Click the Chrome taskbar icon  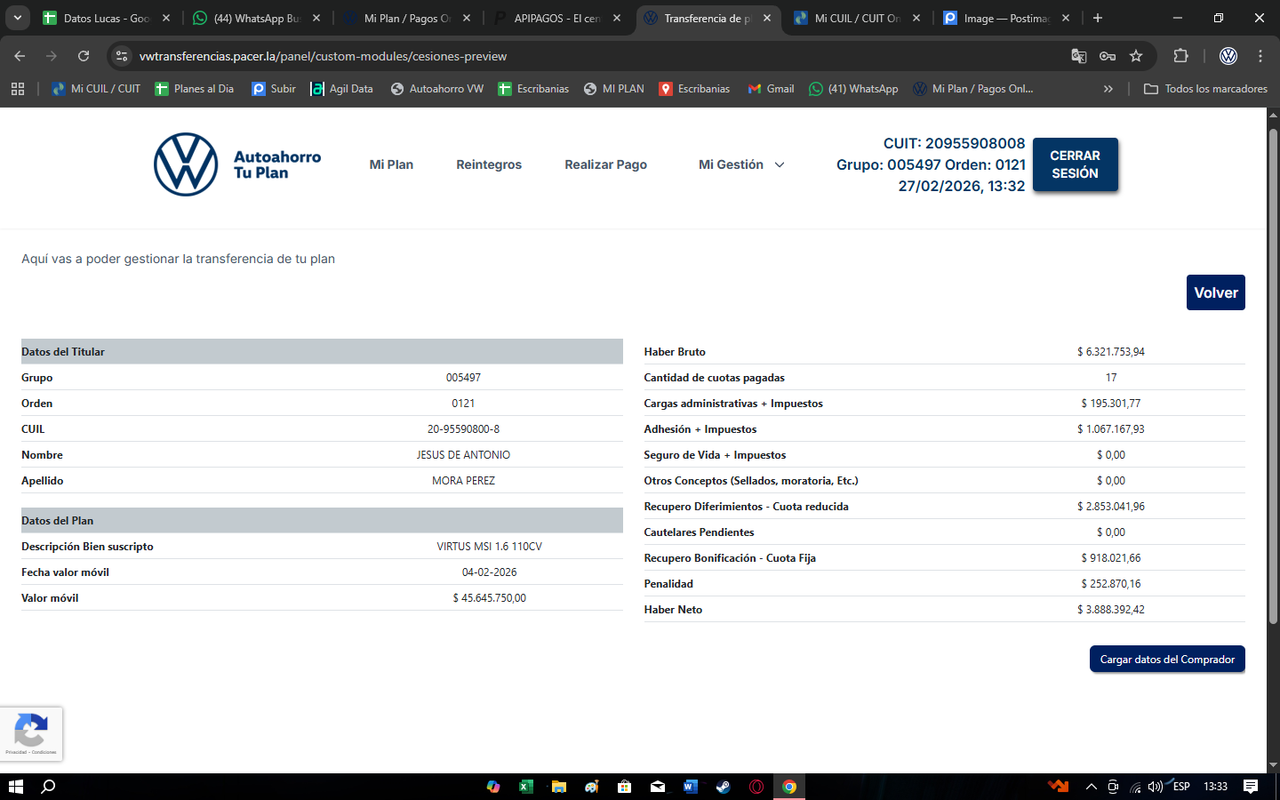(x=789, y=786)
